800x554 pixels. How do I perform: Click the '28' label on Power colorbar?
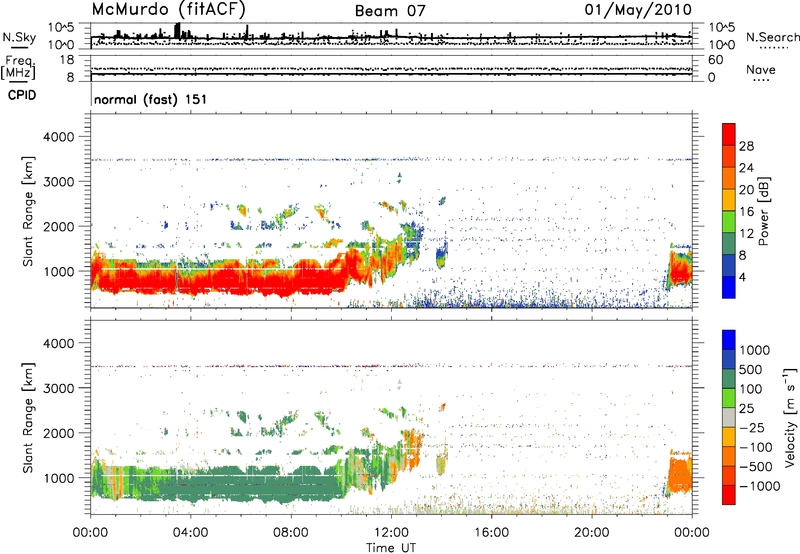point(746,146)
